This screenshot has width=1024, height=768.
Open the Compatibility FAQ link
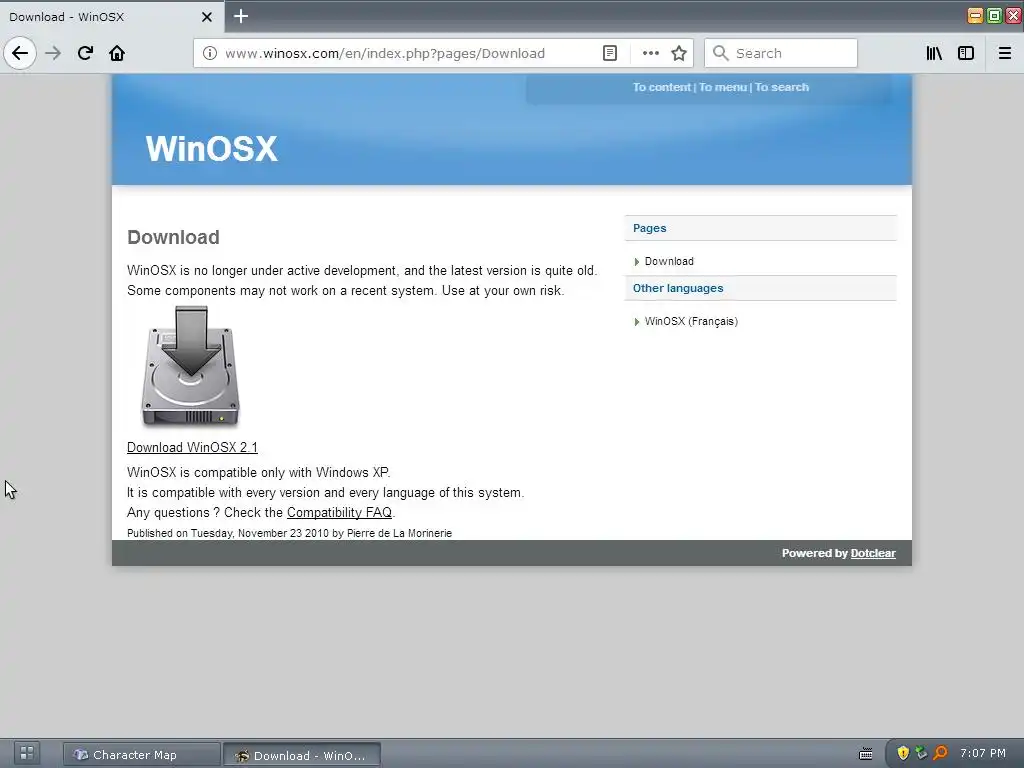[340, 513]
